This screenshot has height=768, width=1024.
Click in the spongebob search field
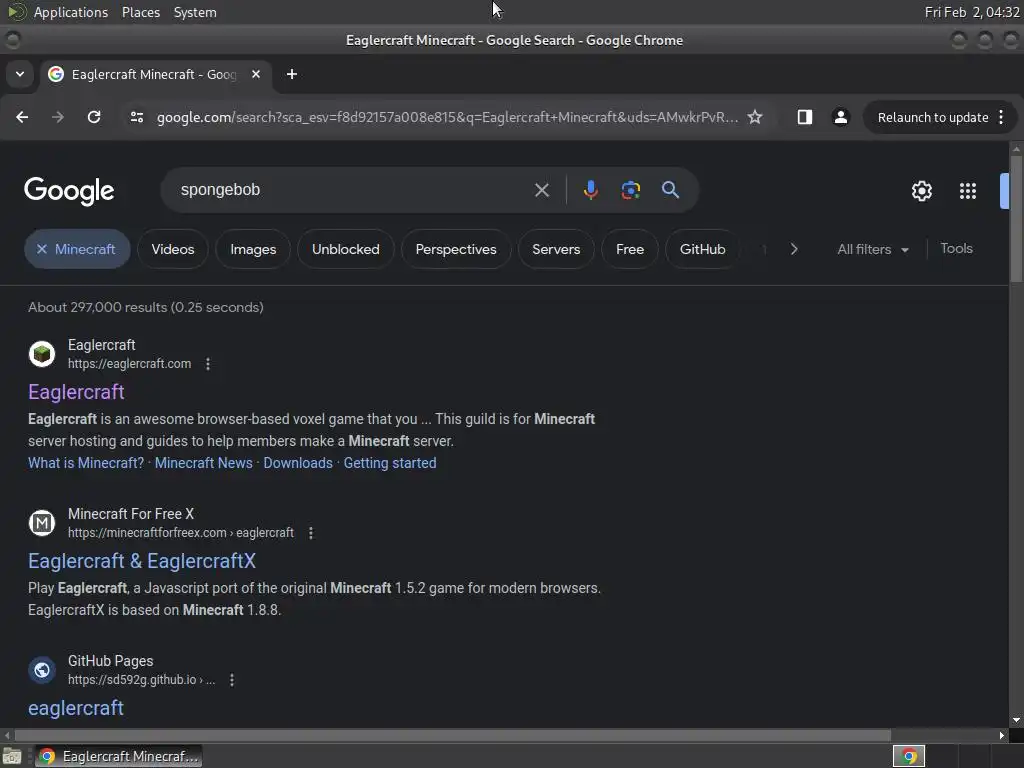353,190
